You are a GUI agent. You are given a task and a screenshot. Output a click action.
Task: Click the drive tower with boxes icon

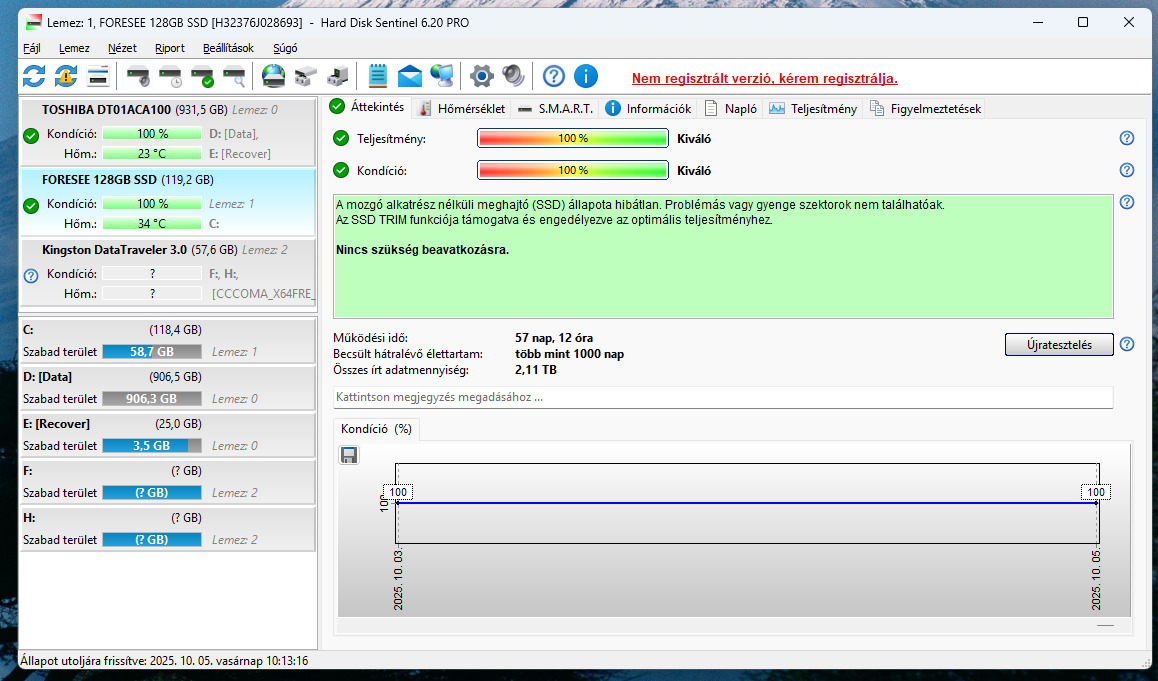click(338, 76)
